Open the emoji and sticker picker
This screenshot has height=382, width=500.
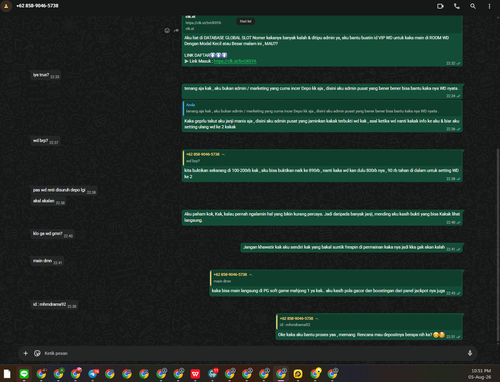(37, 353)
